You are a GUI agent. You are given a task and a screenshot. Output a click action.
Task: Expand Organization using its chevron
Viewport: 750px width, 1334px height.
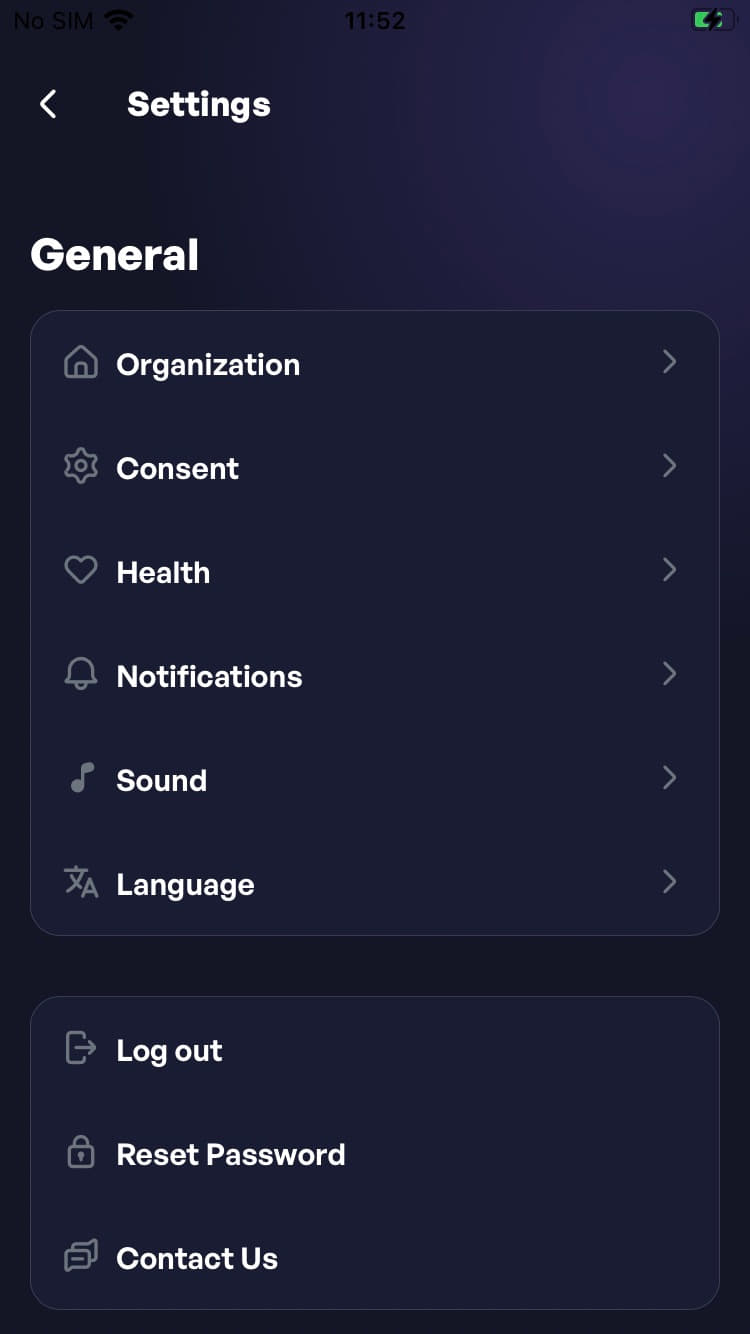click(x=670, y=362)
